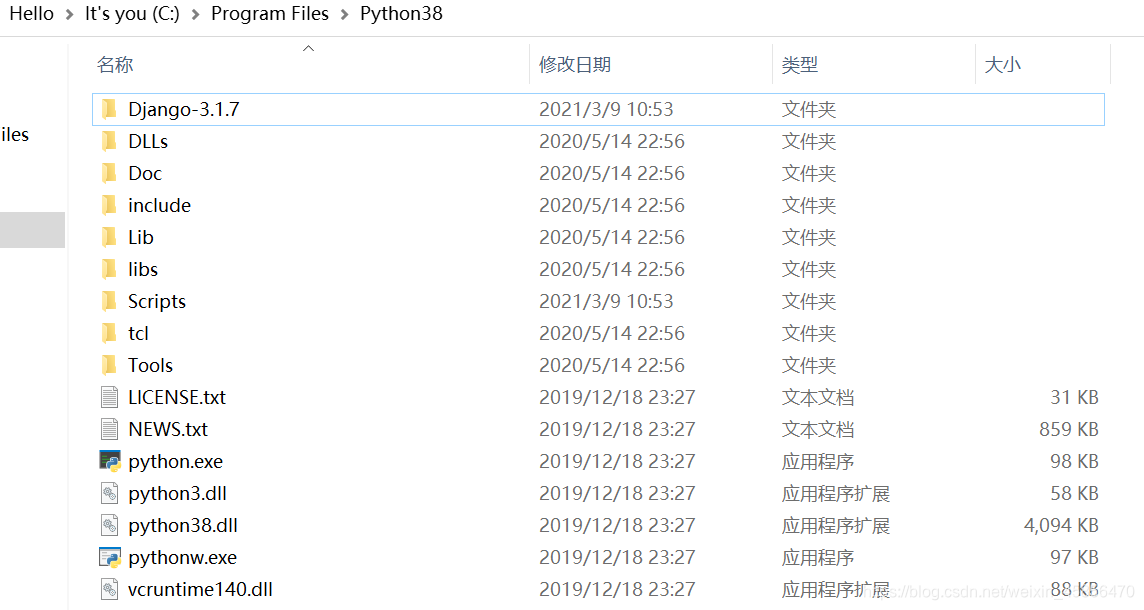The height and width of the screenshot is (610, 1144).
Task: Click the python38.dll file icon
Action: pyautogui.click(x=109, y=525)
